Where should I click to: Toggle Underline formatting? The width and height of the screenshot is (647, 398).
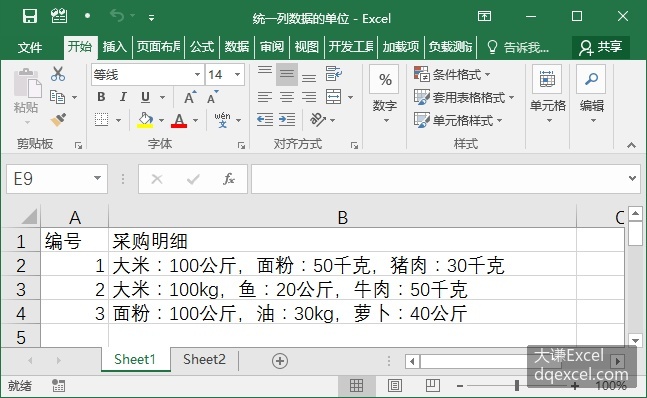click(x=145, y=97)
